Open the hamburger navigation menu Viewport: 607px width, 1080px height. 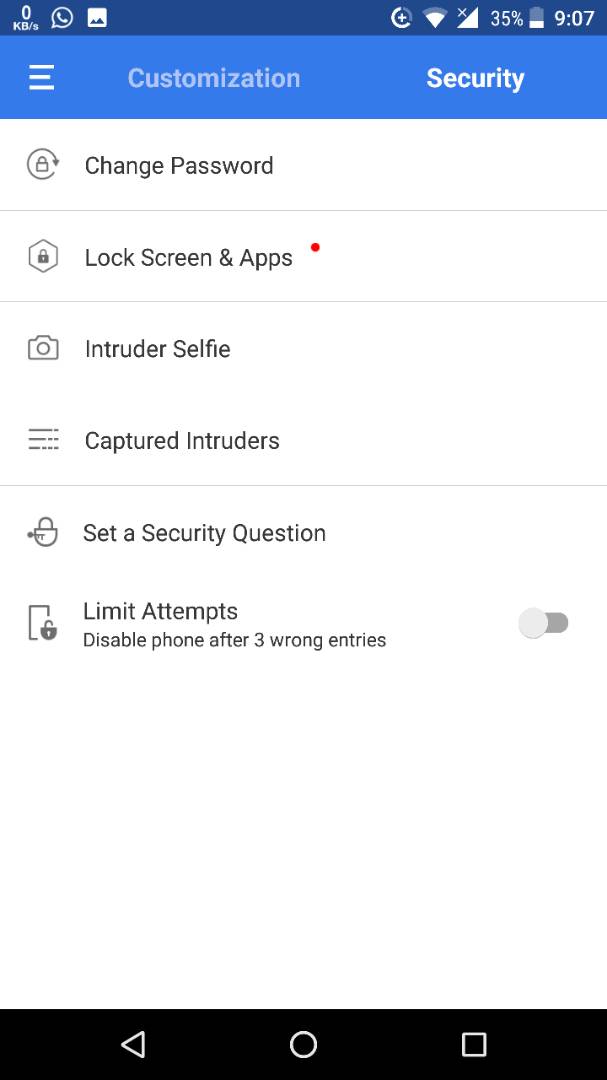click(41, 78)
